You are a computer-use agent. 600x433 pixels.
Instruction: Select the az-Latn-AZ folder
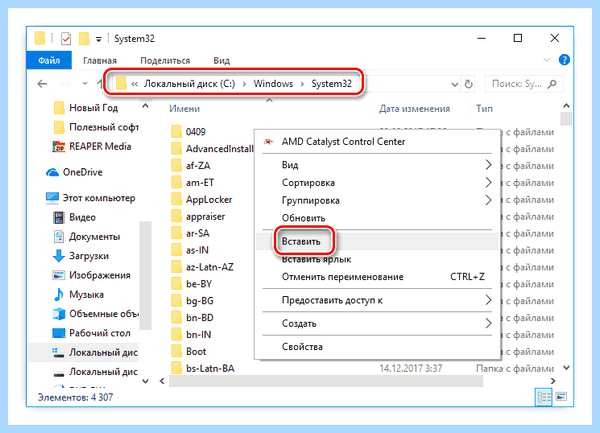(x=202, y=267)
